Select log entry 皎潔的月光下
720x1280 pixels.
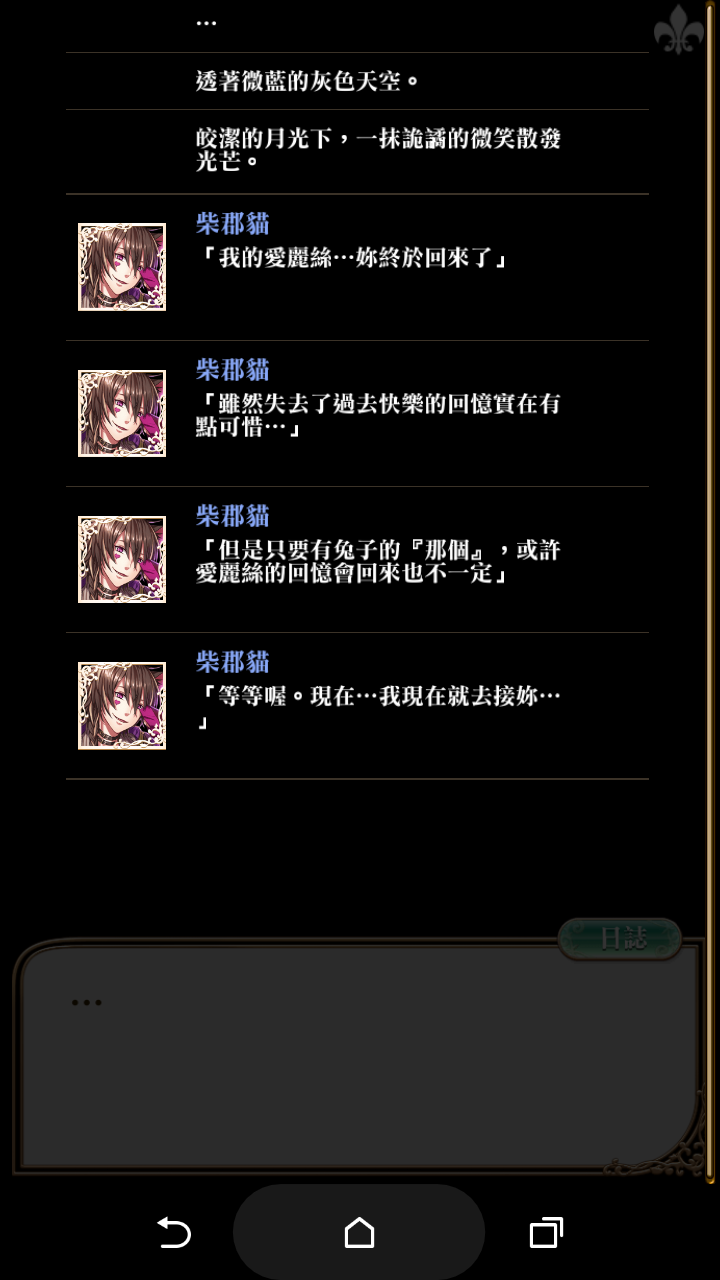click(357, 152)
